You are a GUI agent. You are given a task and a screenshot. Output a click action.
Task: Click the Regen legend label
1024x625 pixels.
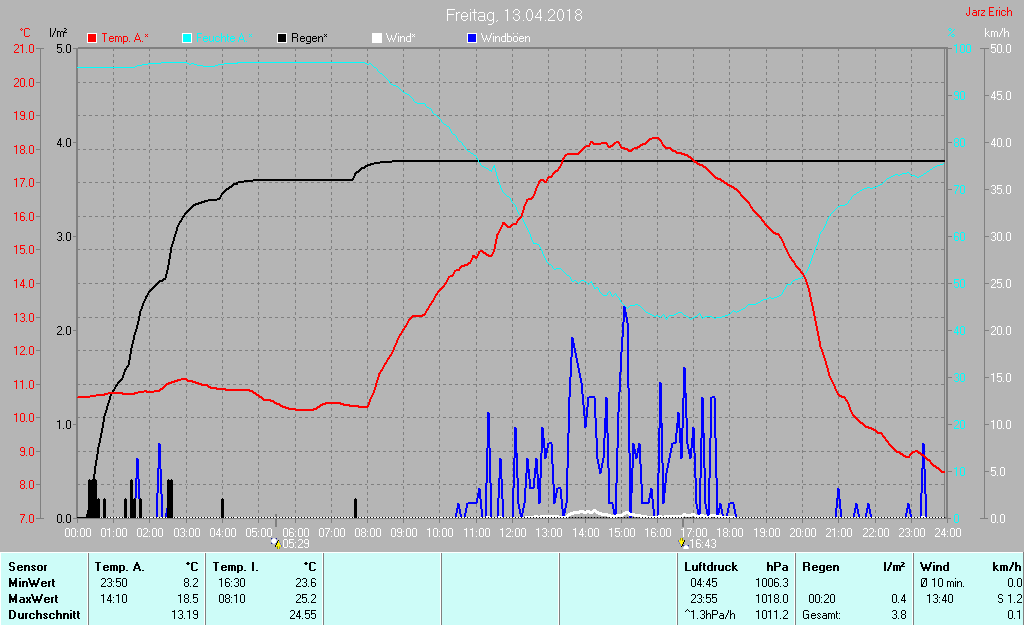[310, 38]
